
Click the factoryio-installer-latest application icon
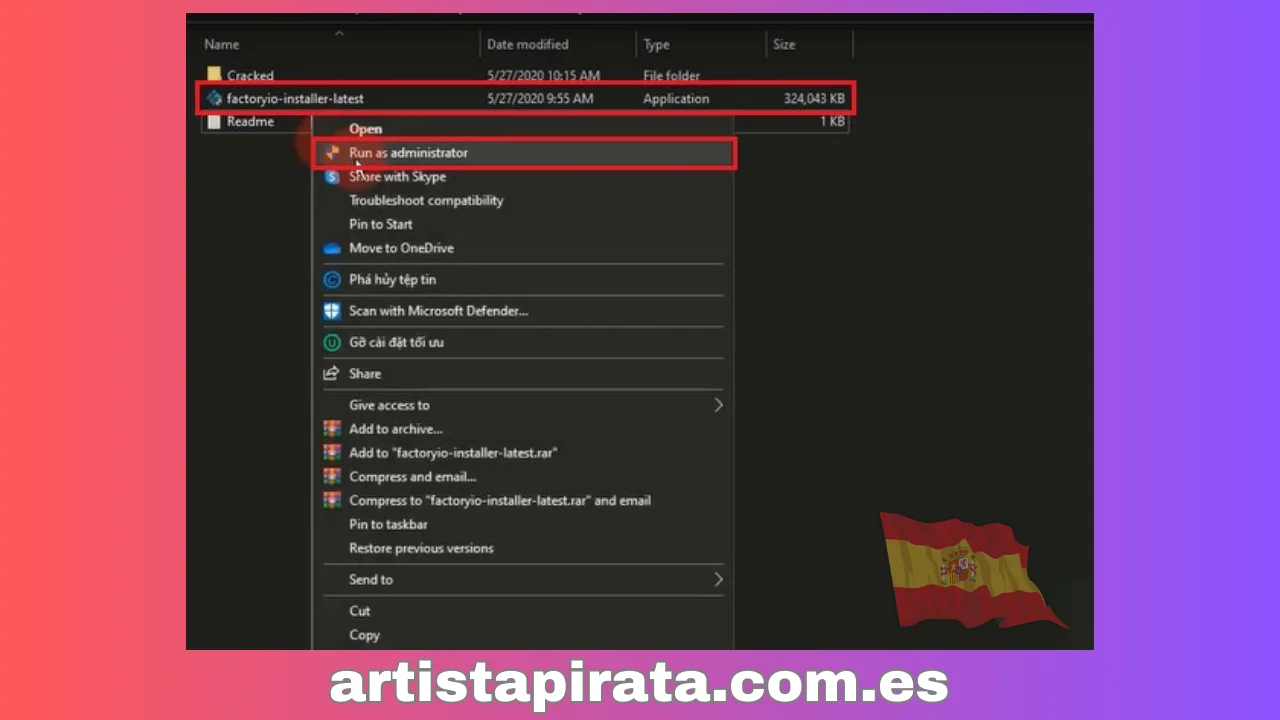(214, 98)
